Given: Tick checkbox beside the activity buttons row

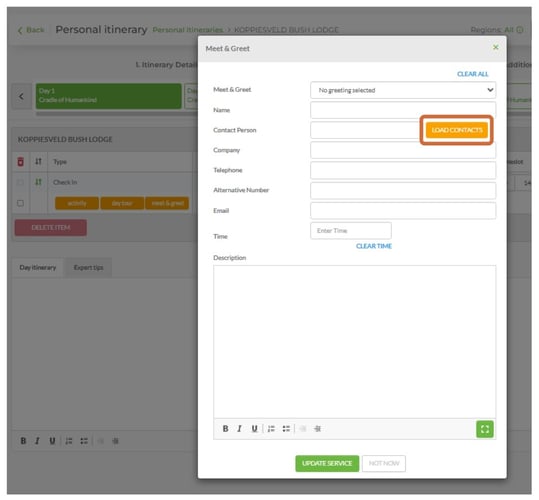Looking at the screenshot, I should [x=21, y=203].
